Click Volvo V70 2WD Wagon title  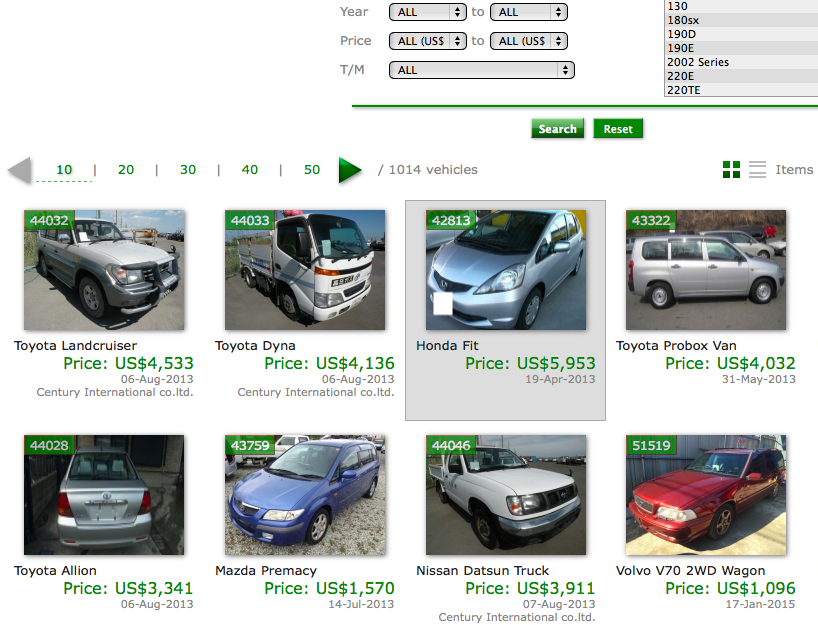click(x=691, y=571)
